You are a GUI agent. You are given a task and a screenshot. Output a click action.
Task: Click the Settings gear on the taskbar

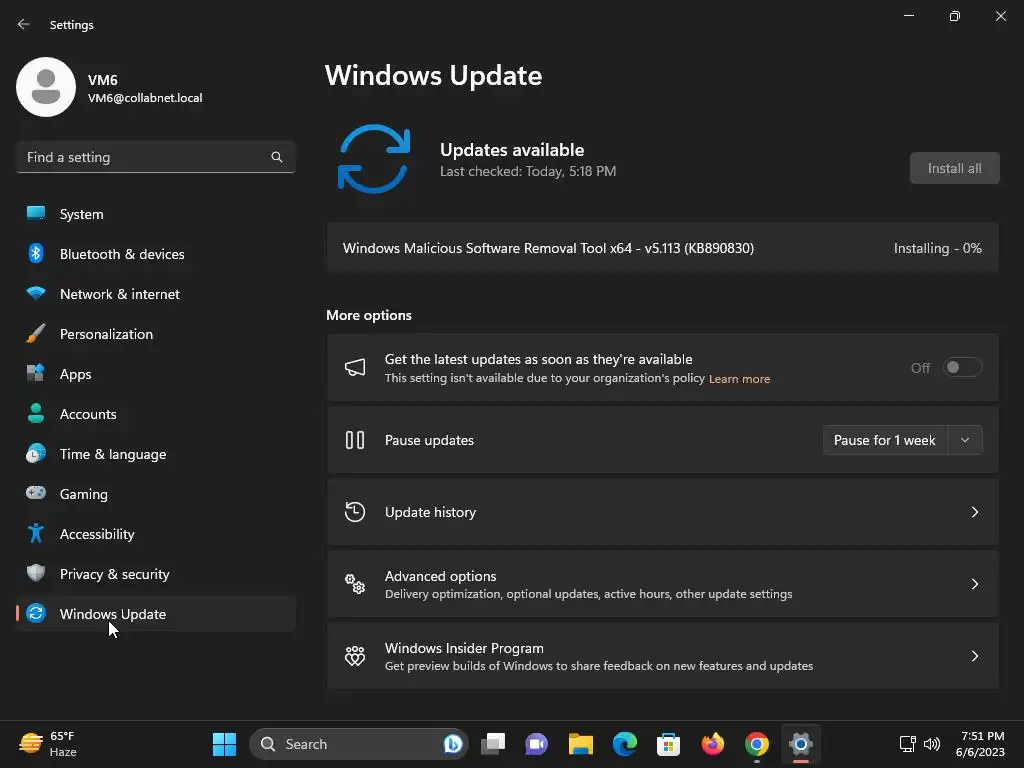pos(801,744)
